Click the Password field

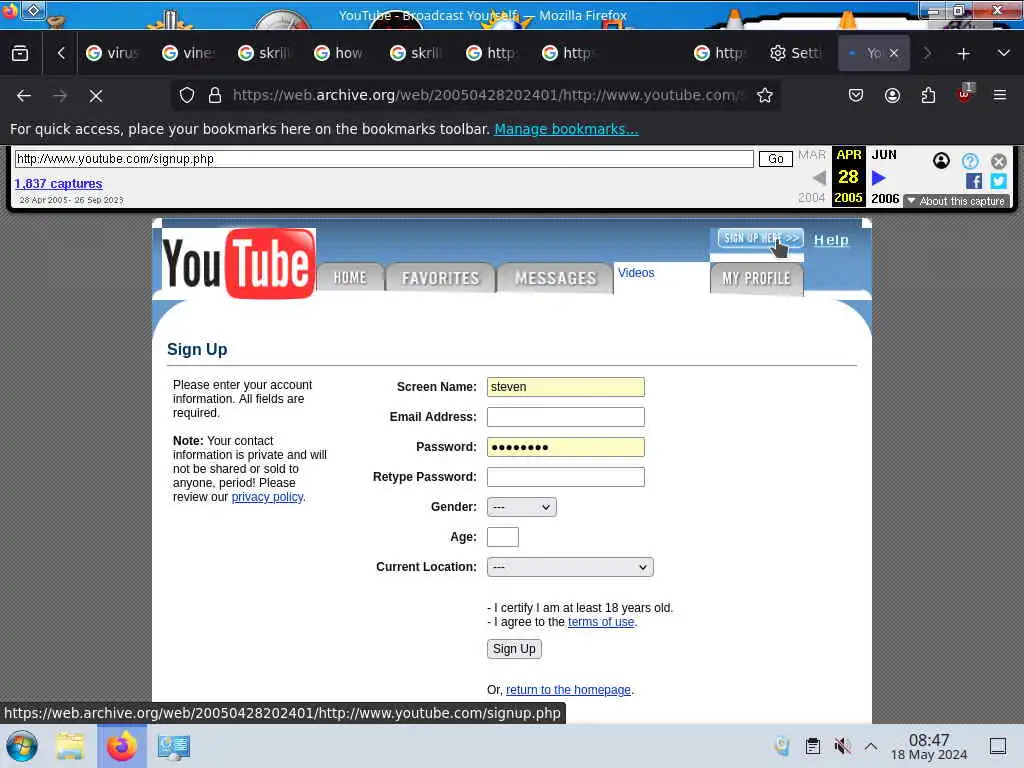tap(566, 447)
